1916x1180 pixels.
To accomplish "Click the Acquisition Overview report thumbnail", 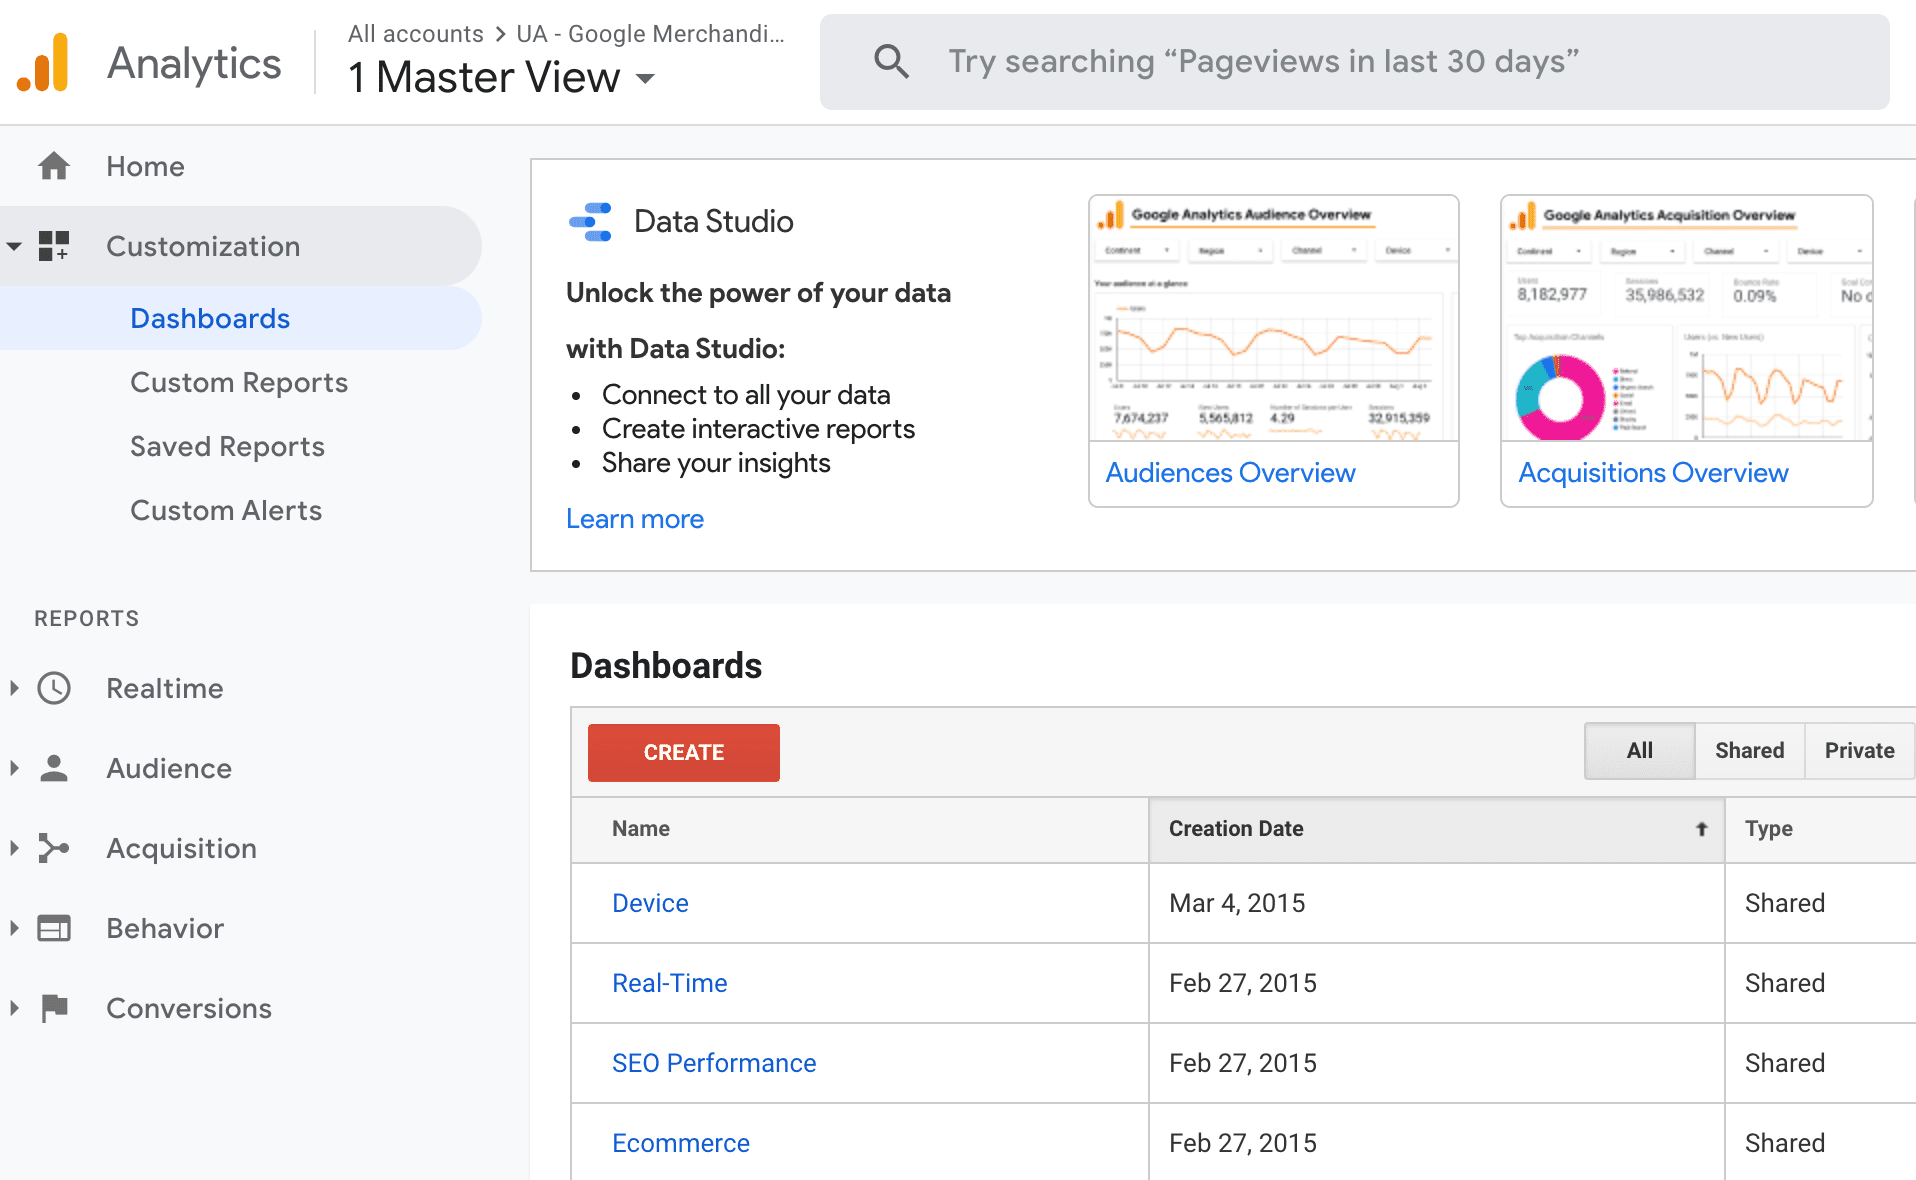I will (x=1687, y=318).
